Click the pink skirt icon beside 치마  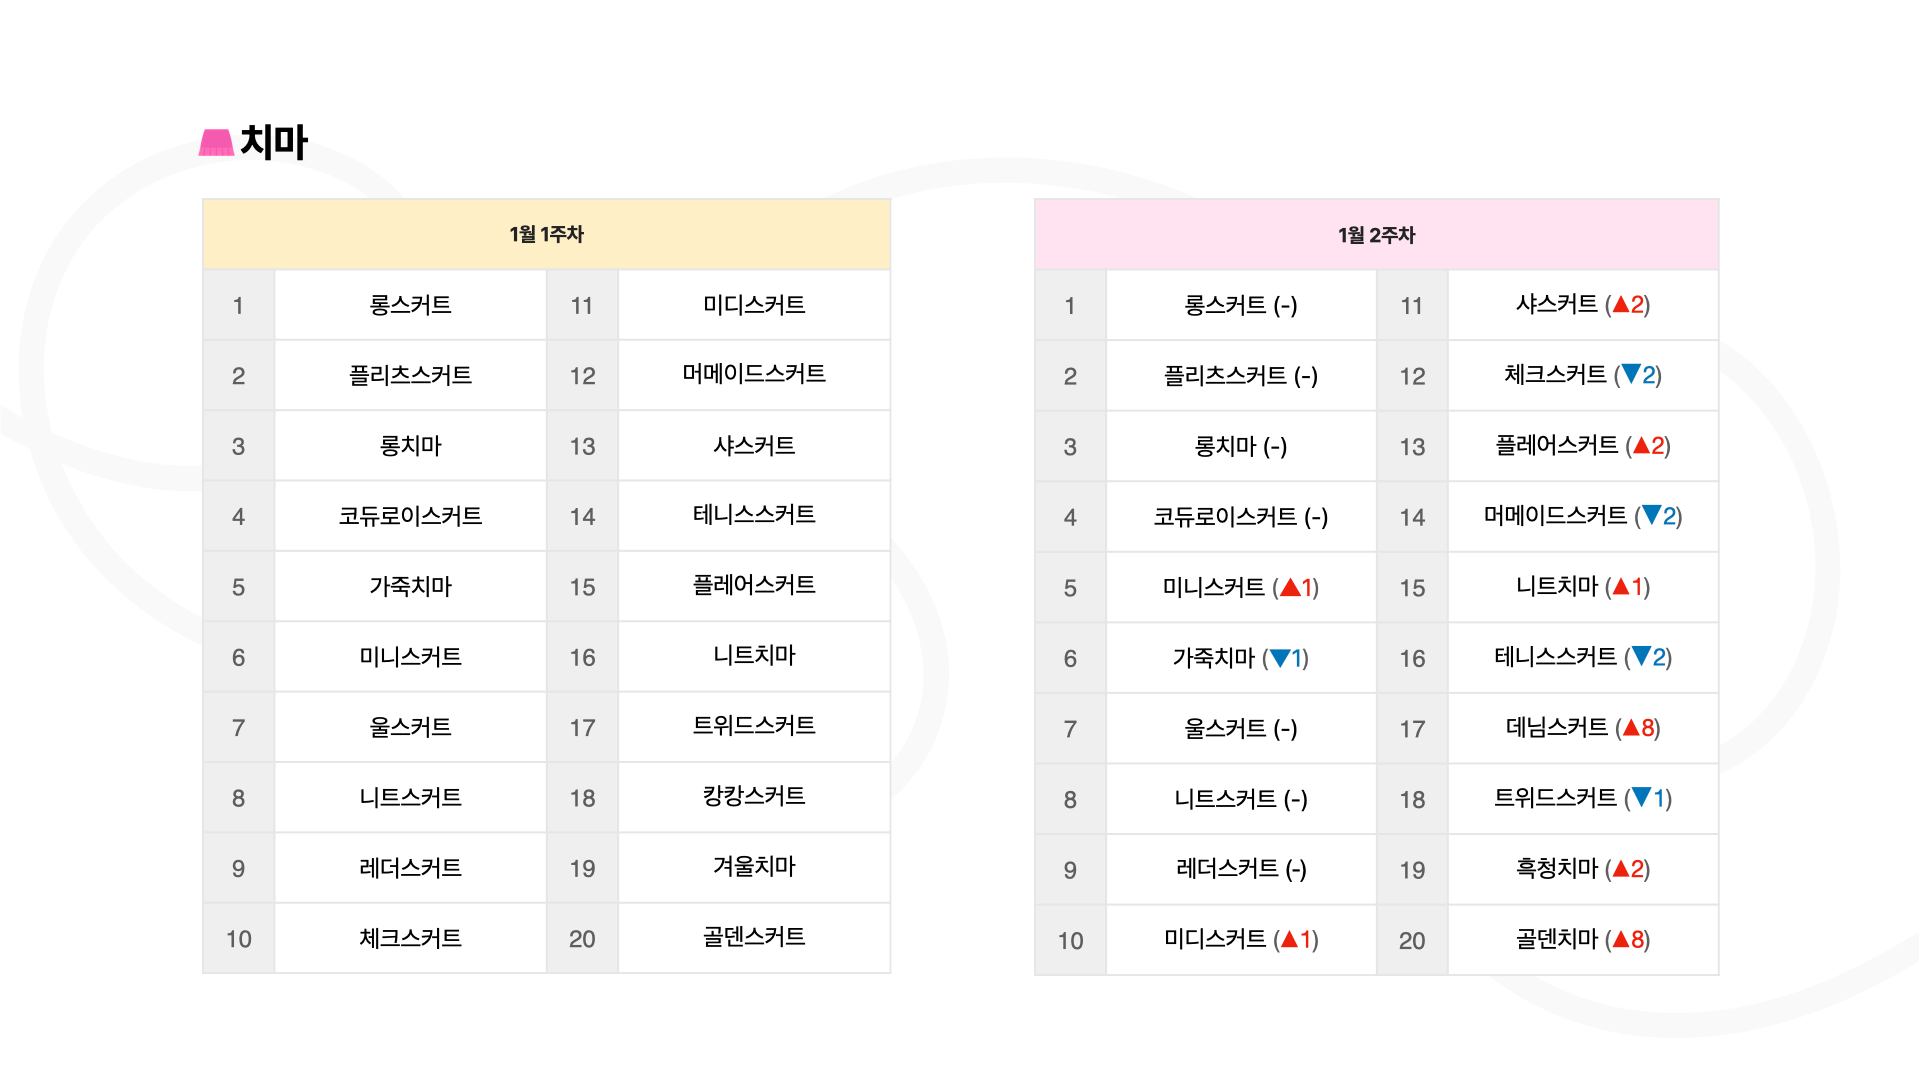click(x=216, y=143)
